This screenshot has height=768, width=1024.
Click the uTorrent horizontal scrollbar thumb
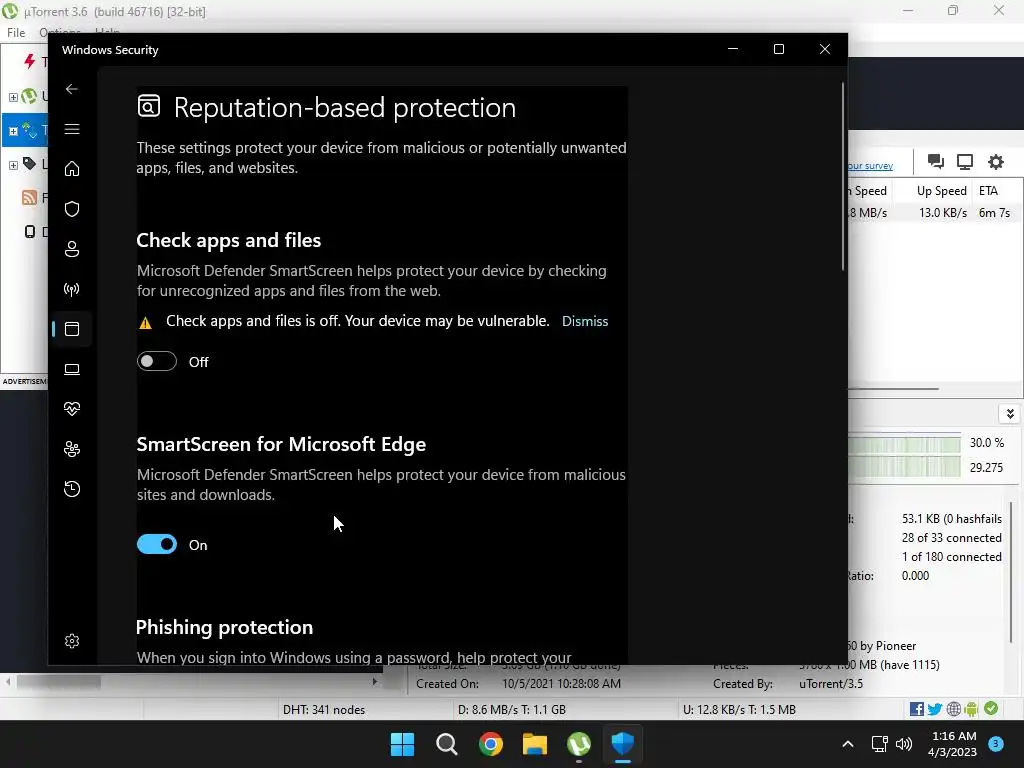[58, 682]
